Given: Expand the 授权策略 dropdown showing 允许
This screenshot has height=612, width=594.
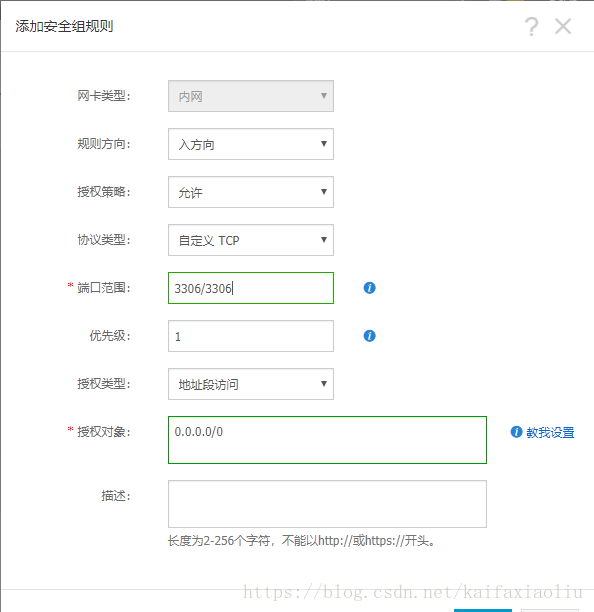Looking at the screenshot, I should (x=251, y=192).
